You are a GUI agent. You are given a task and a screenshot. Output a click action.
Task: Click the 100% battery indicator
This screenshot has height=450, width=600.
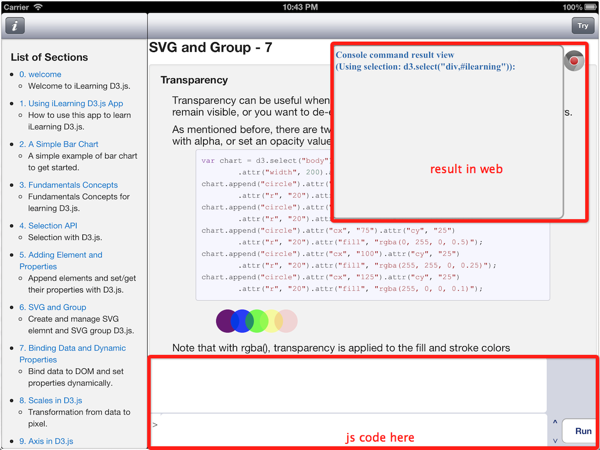(580, 7)
